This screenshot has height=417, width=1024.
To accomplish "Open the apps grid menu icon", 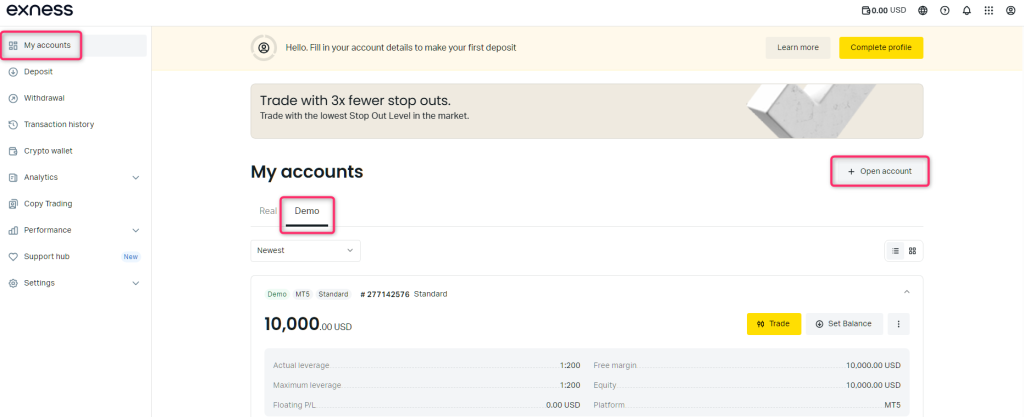I will pyautogui.click(x=989, y=10).
